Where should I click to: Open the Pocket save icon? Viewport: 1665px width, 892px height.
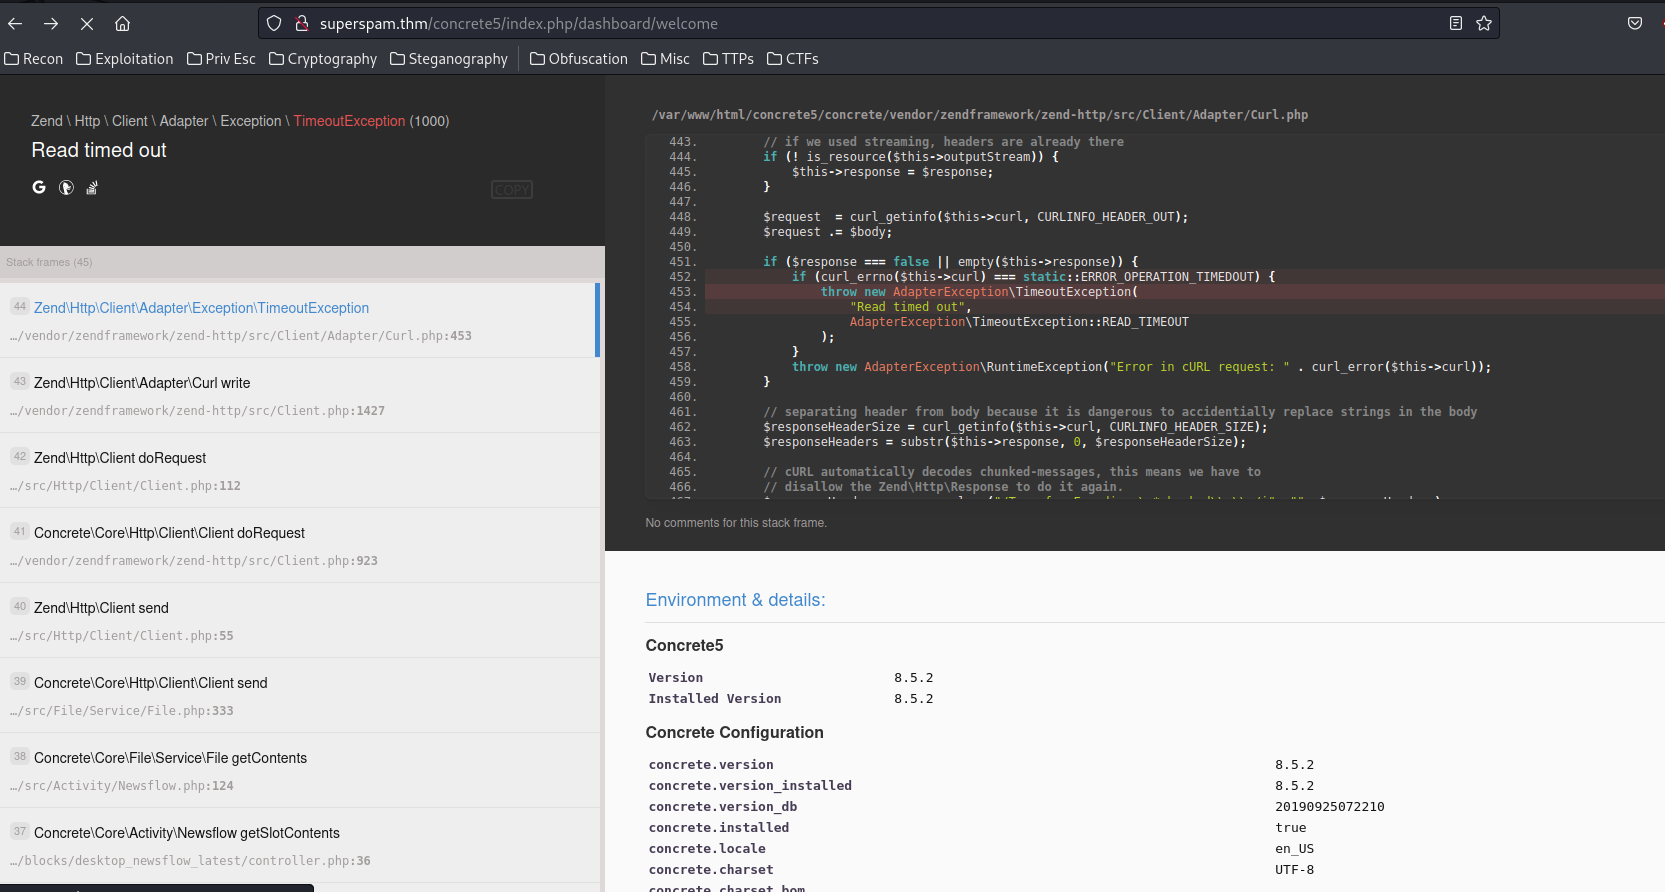click(1635, 23)
